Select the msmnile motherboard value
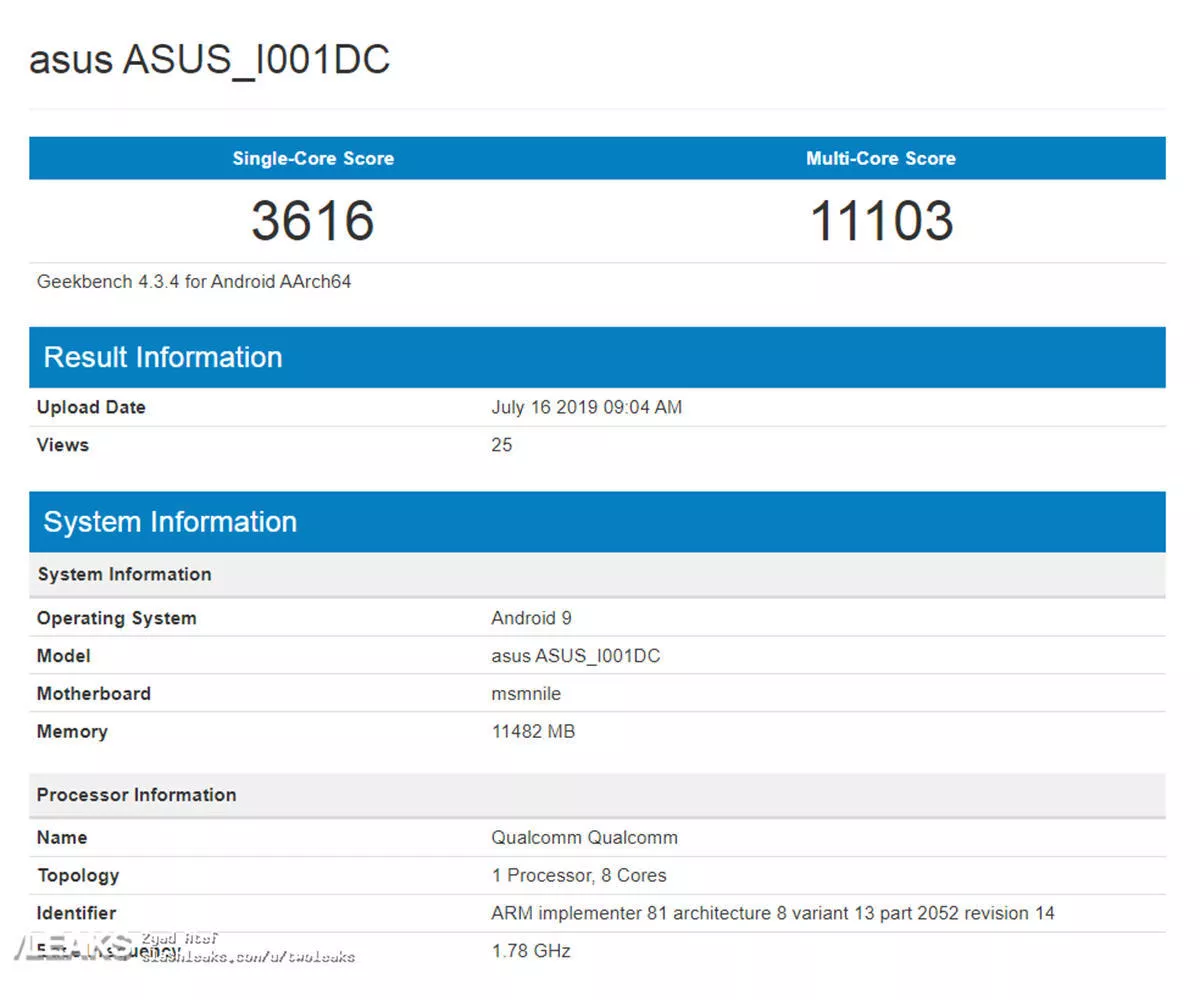1200x1000 pixels. (526, 694)
